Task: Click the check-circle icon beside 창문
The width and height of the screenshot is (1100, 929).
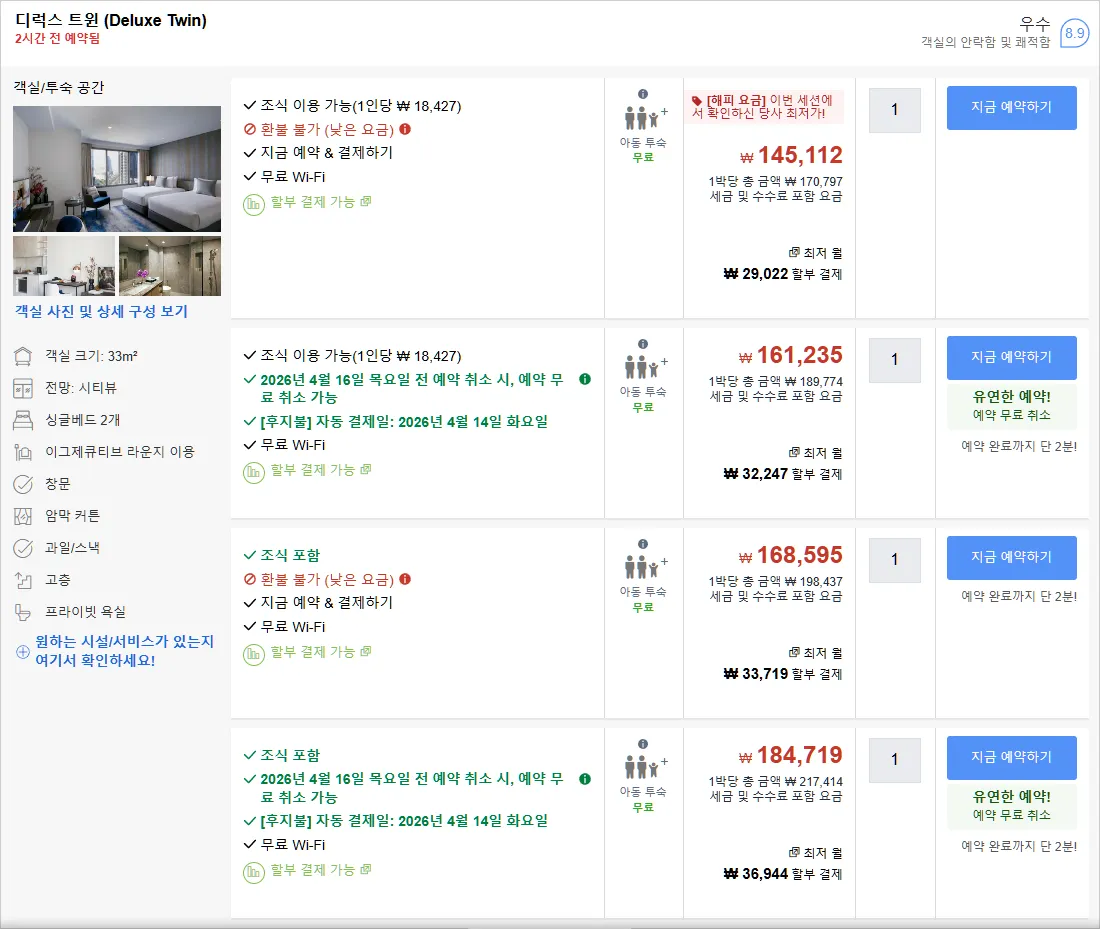Action: tap(23, 484)
